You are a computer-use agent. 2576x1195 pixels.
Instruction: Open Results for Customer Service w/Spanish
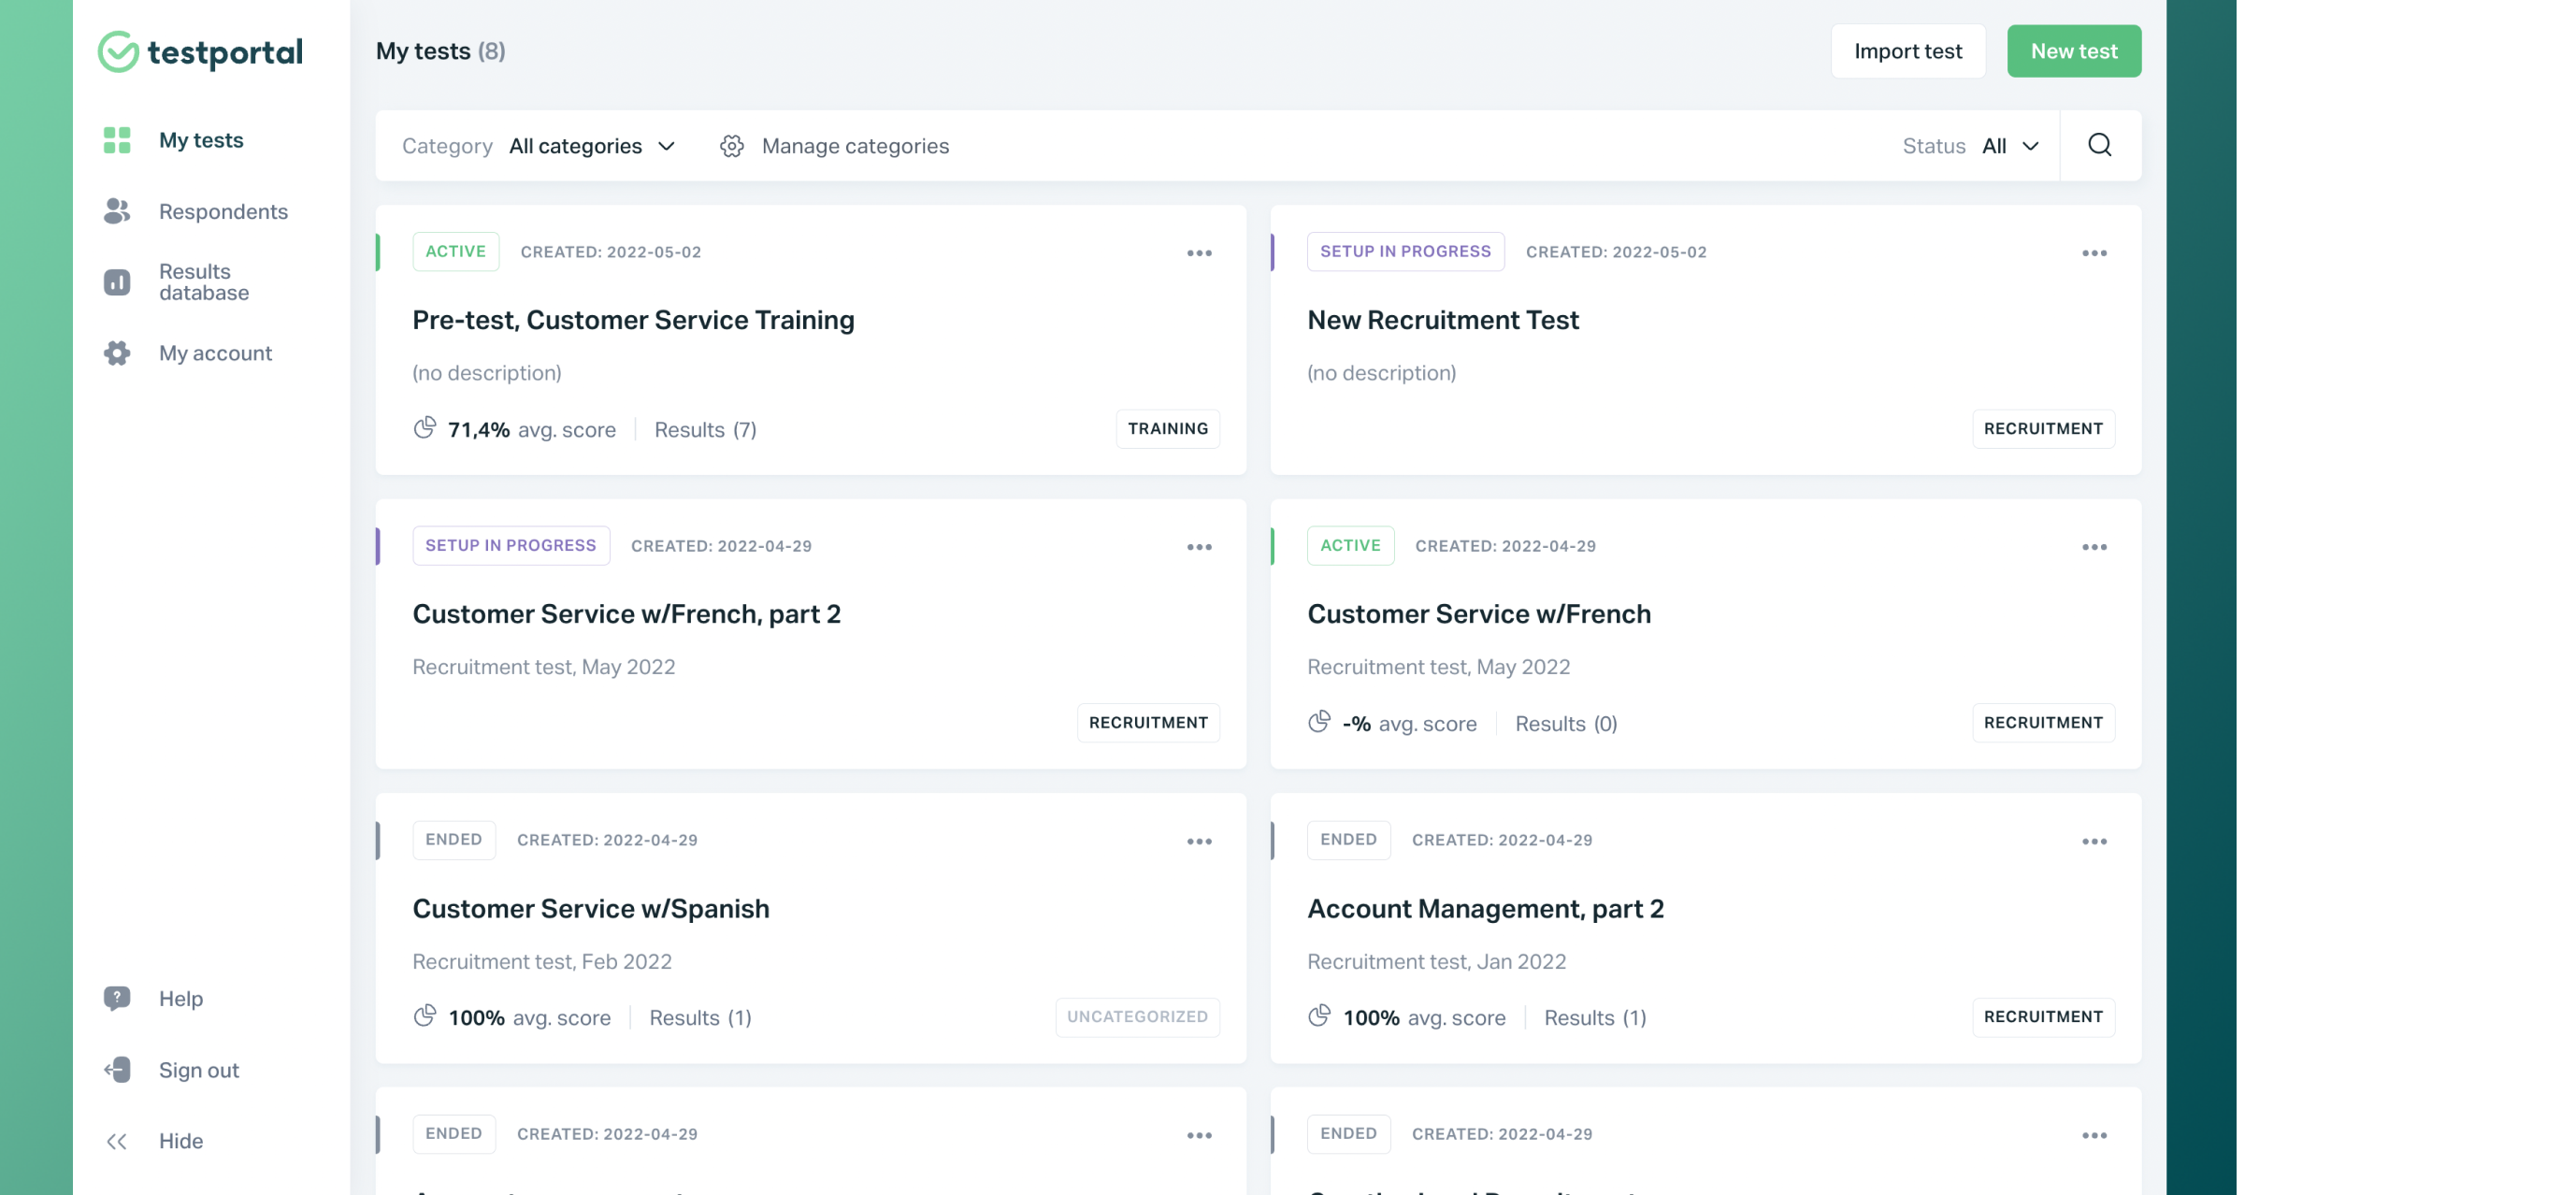point(699,1017)
